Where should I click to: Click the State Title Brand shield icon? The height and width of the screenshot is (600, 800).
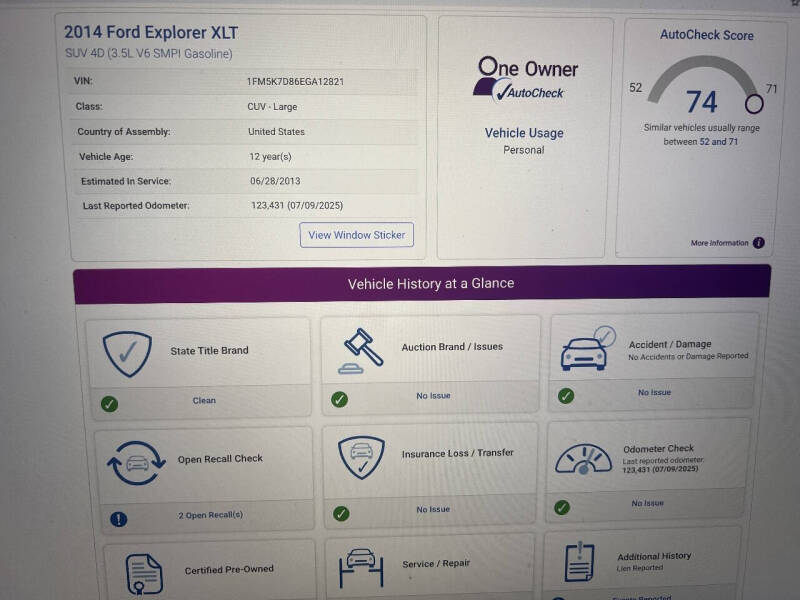pos(127,354)
